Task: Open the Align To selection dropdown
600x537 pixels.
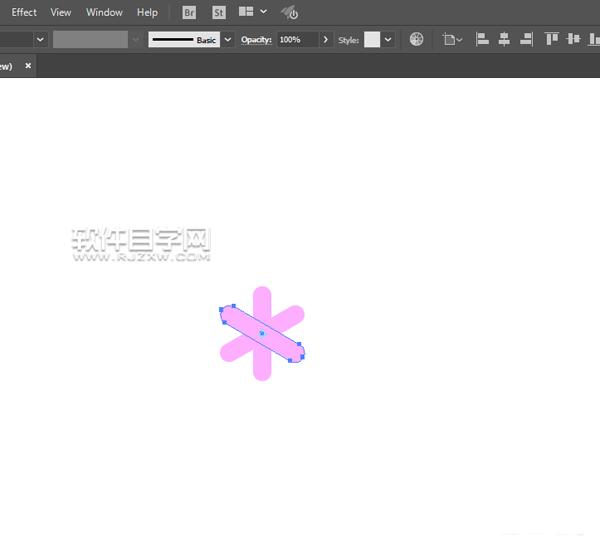Action: pos(453,40)
